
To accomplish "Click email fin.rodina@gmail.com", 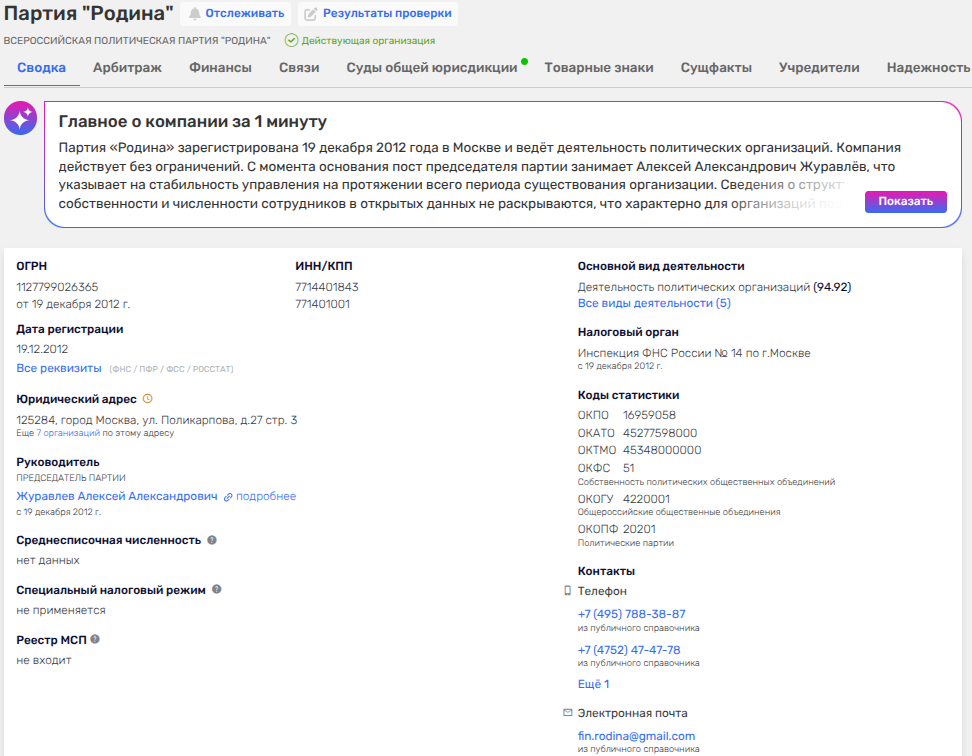I will coord(636,736).
